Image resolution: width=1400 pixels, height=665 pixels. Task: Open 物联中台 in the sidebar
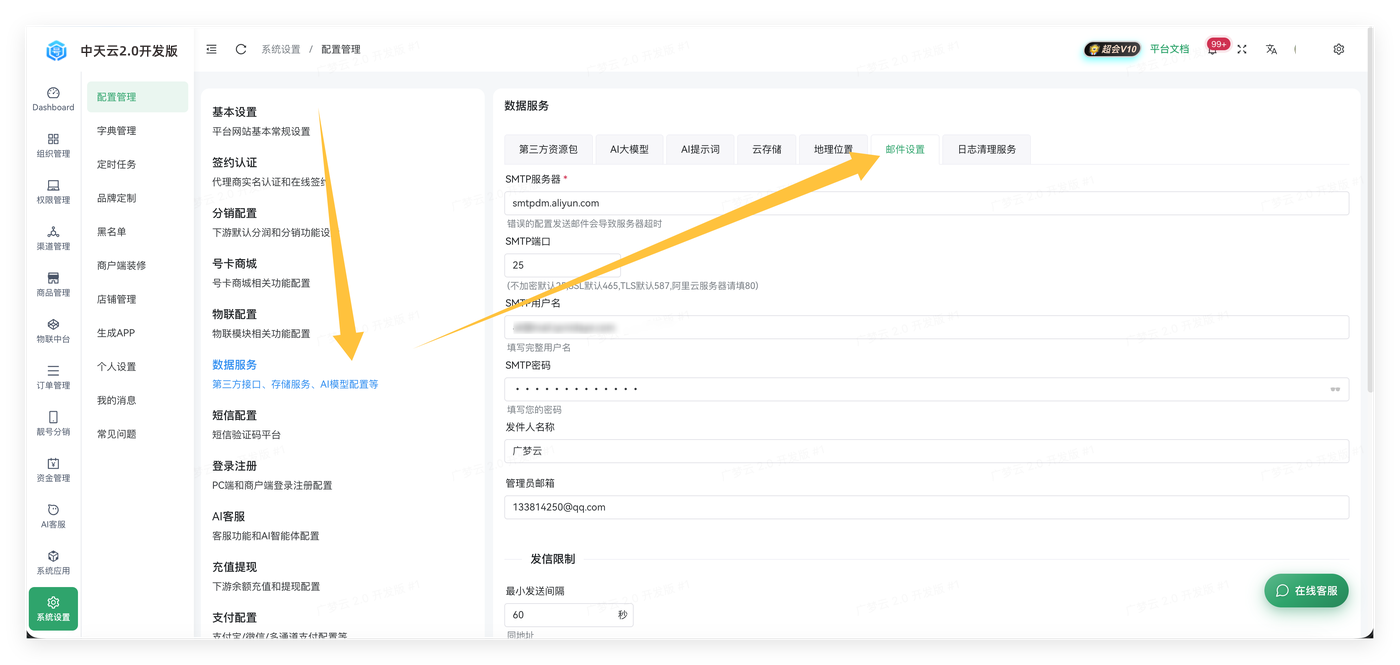tap(53, 331)
